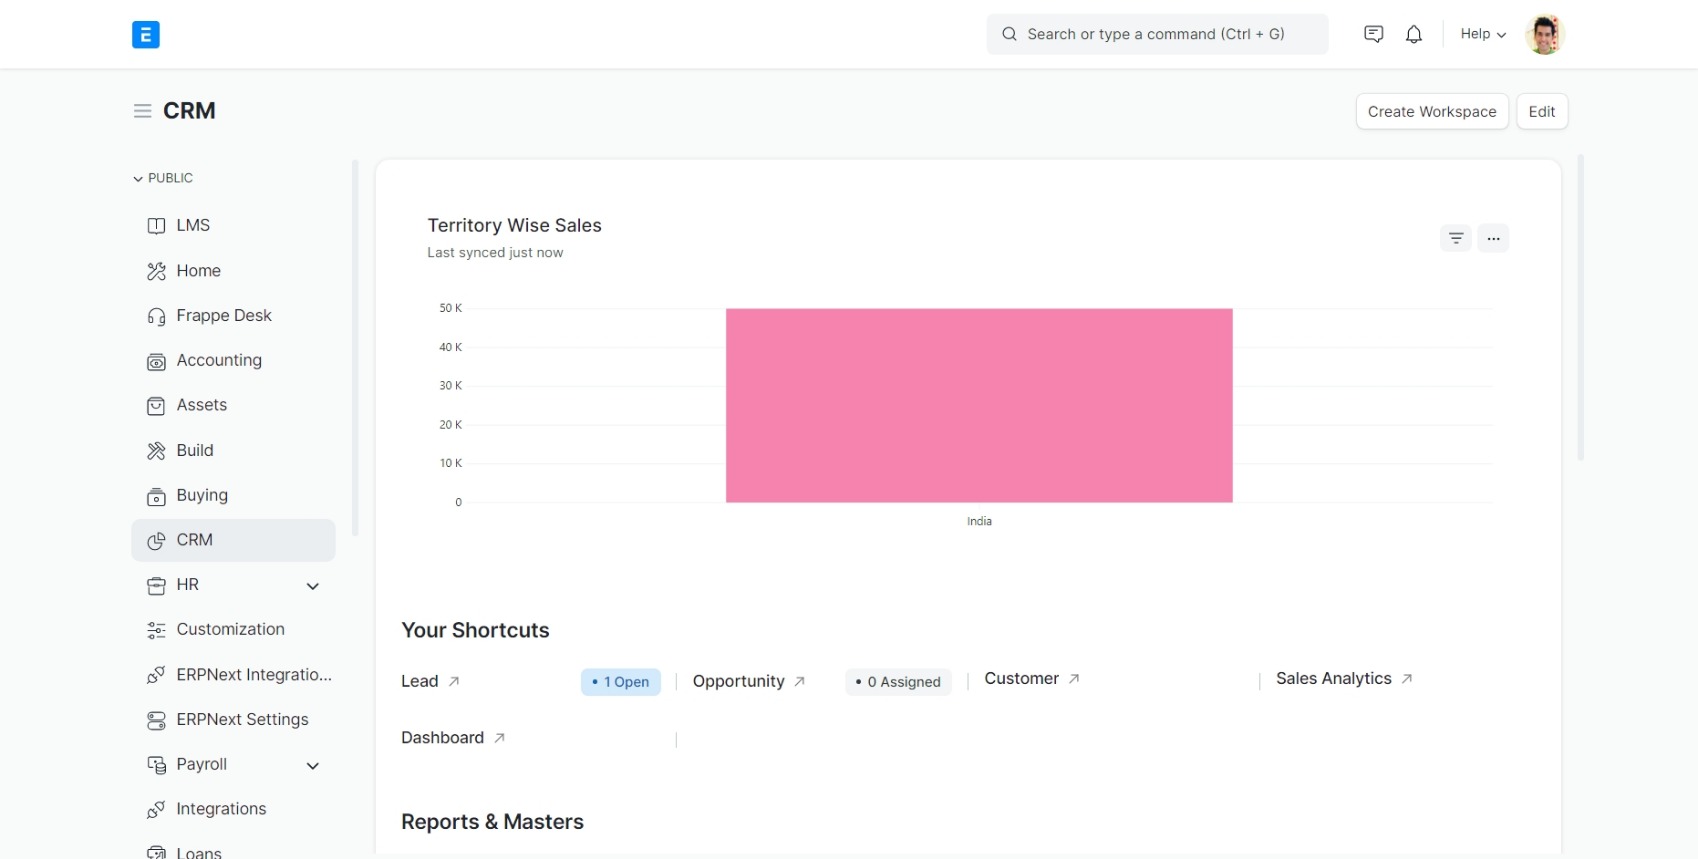Viewport: 1698px width, 859px height.
Task: Open the Opportunity shortcut
Action: tap(738, 681)
